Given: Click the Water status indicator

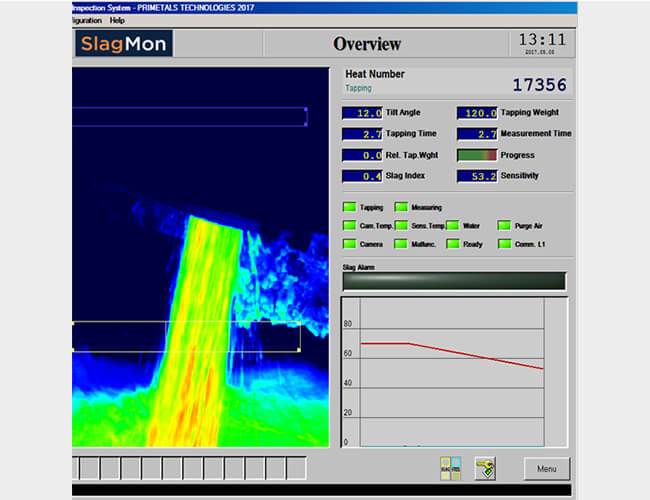Looking at the screenshot, I should (453, 226).
